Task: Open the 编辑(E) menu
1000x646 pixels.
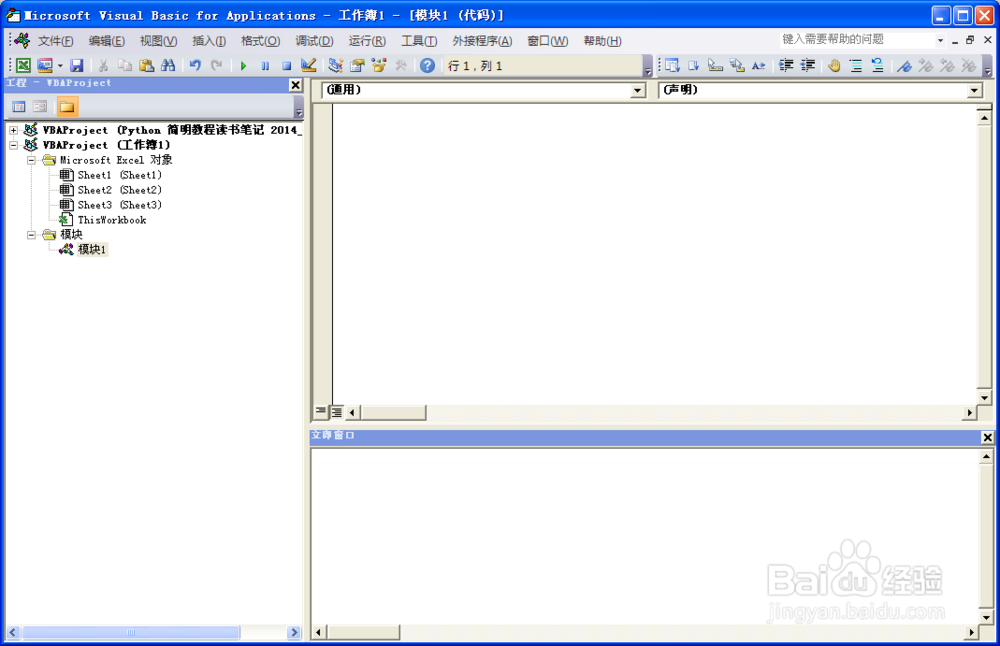Action: point(107,41)
